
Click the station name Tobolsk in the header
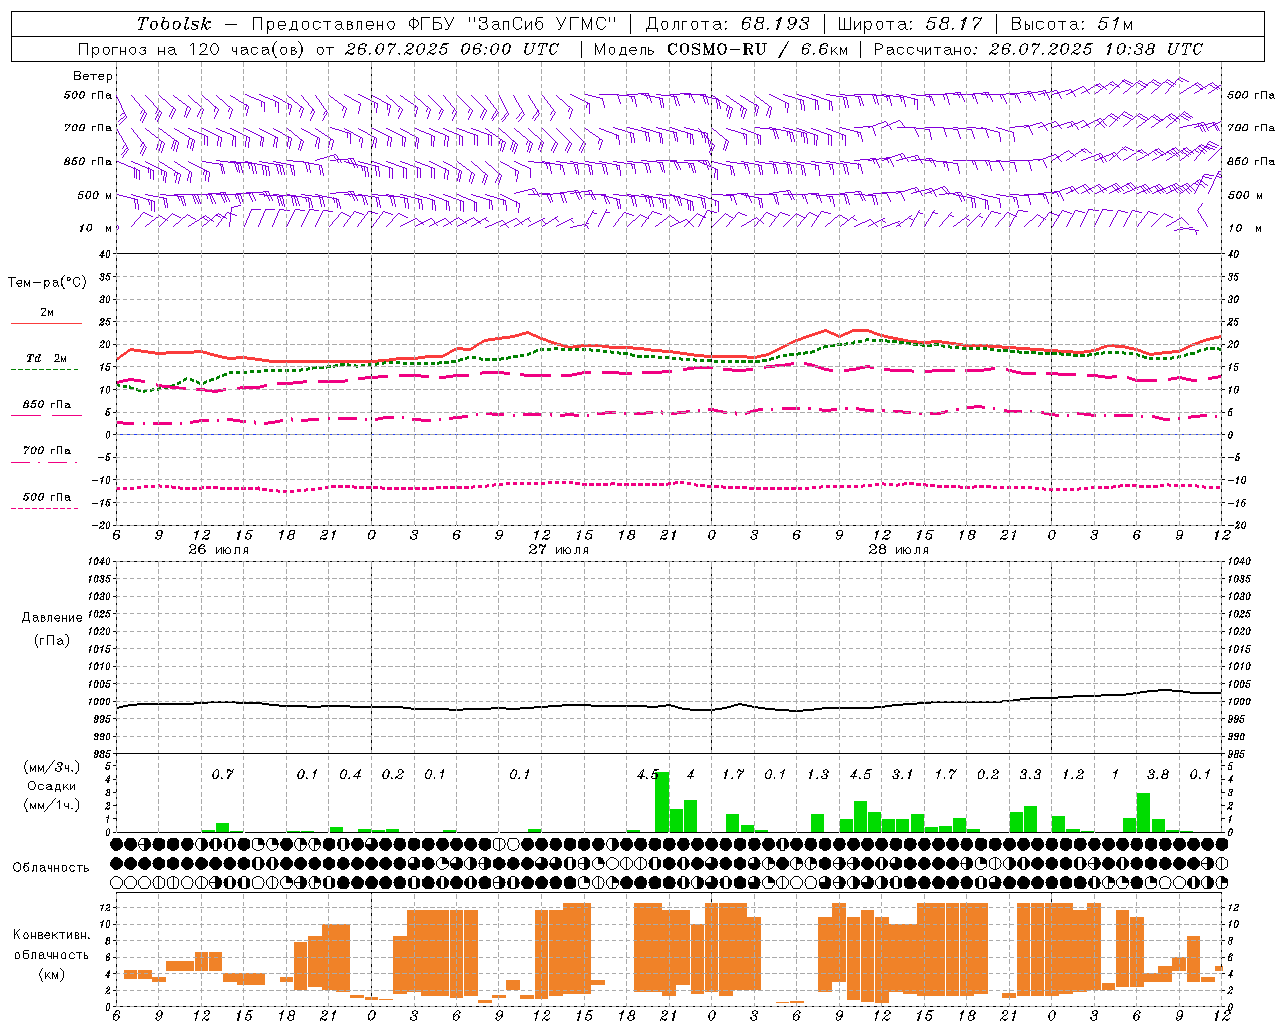point(175,24)
